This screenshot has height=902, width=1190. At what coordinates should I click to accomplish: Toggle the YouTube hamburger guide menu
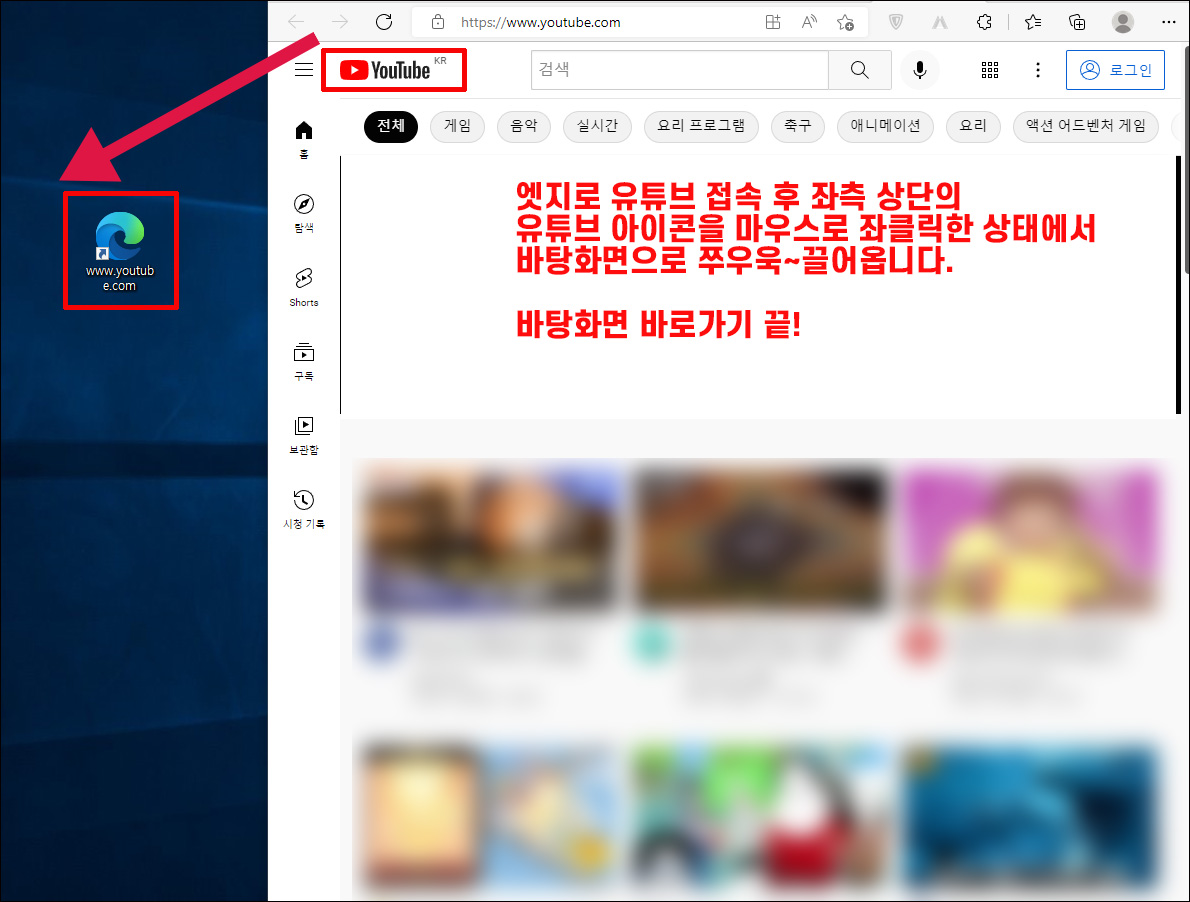click(304, 70)
